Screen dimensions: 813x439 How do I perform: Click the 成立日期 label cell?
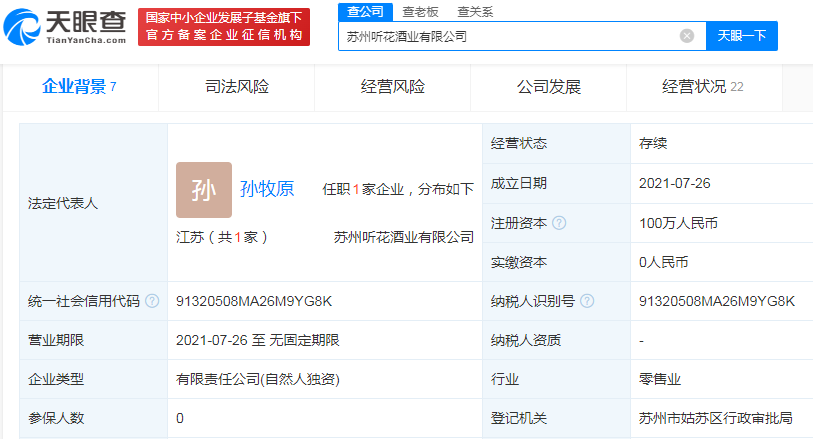tap(556, 183)
